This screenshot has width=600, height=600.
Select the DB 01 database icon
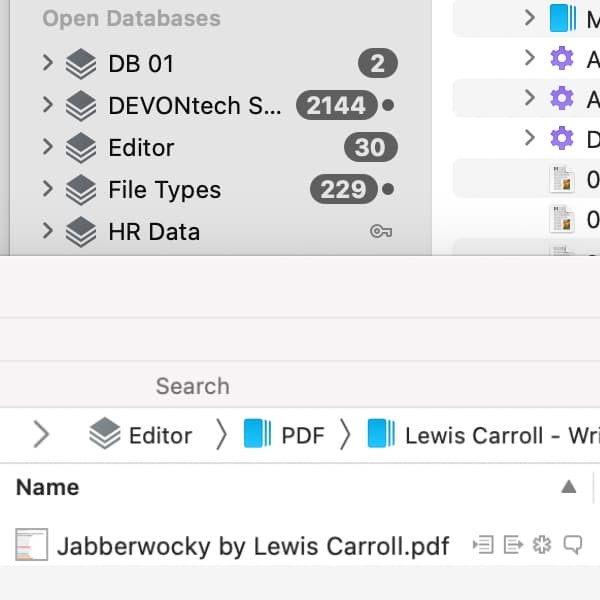point(81,64)
